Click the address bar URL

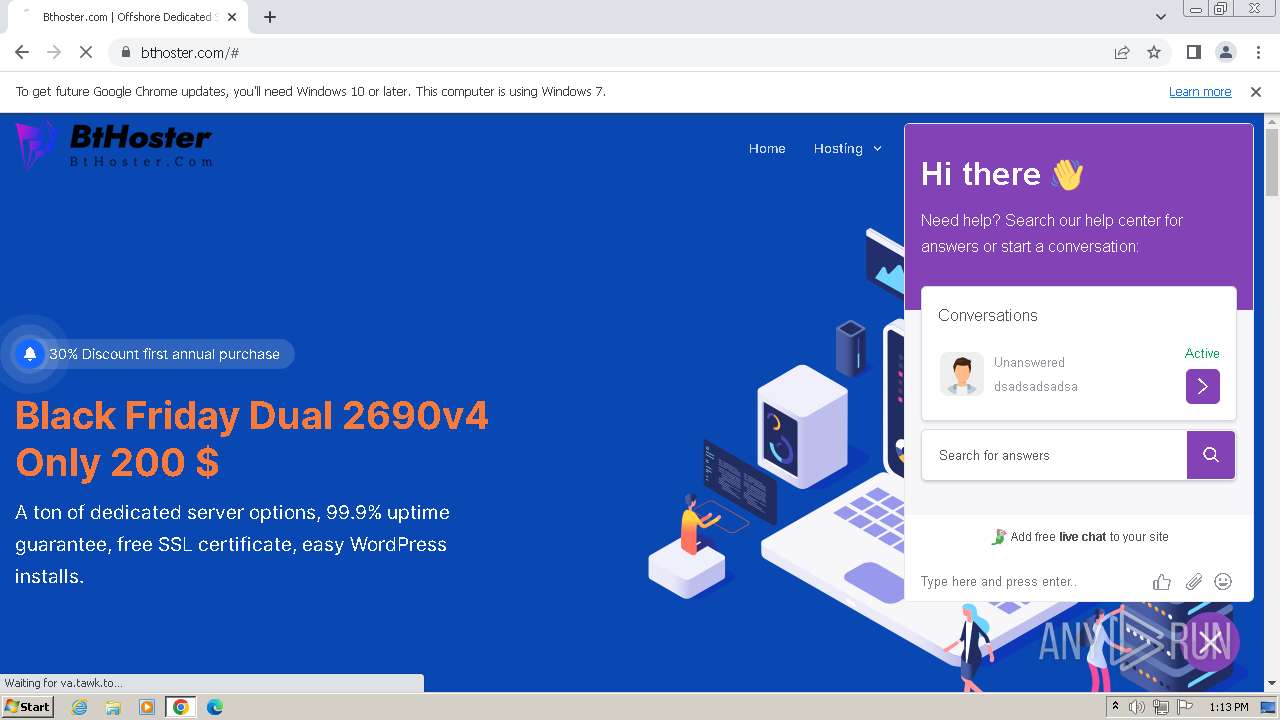point(190,52)
